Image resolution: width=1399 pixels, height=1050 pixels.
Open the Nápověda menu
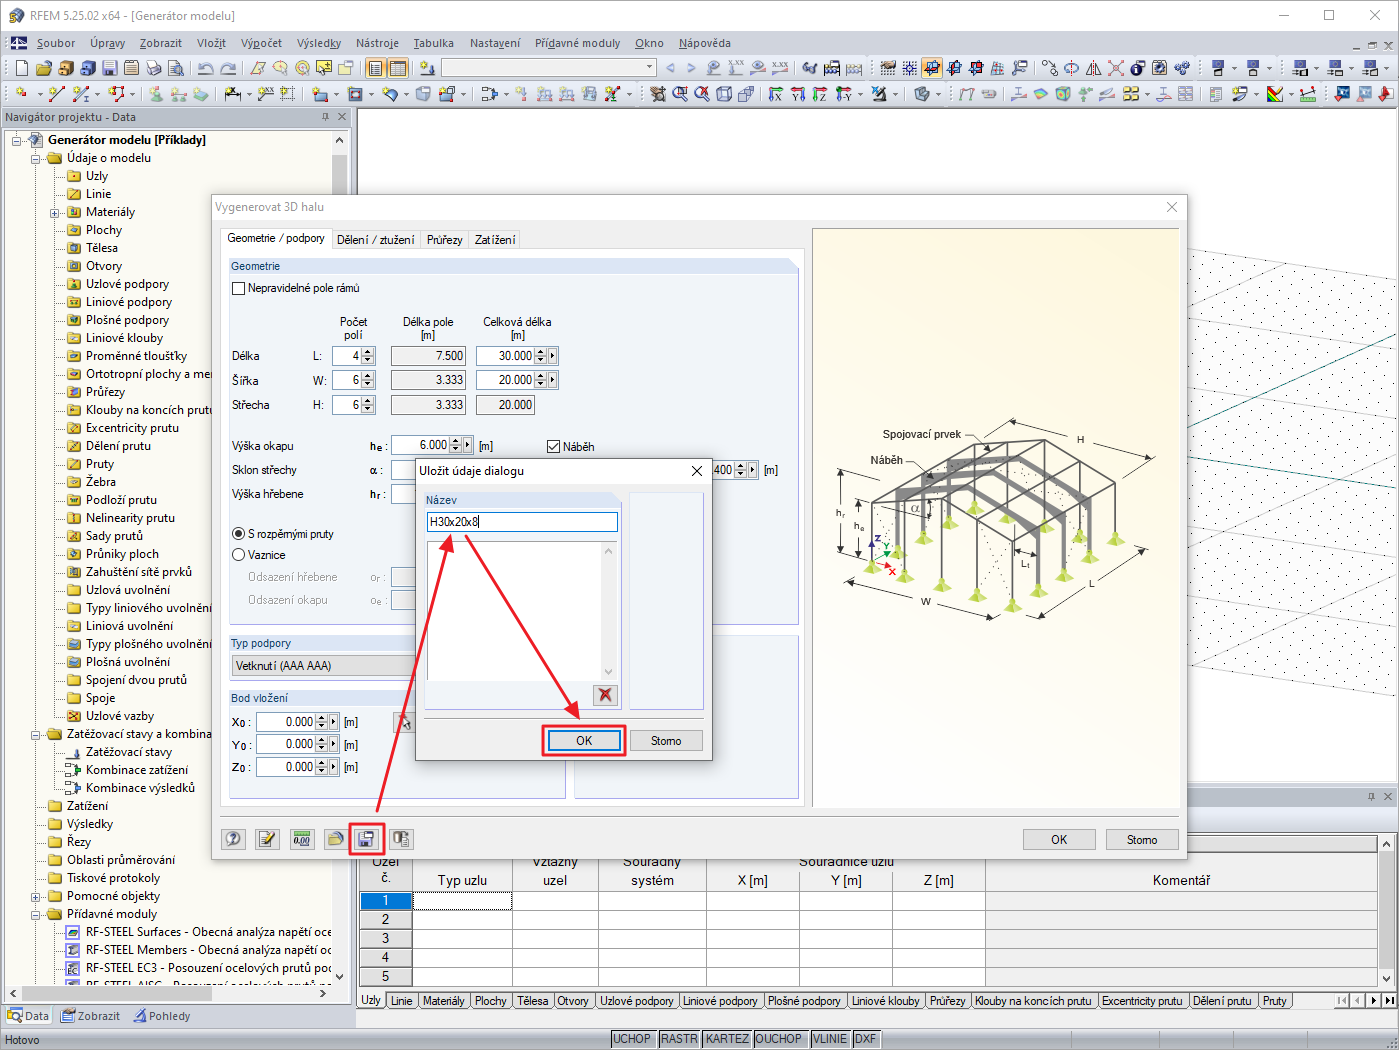705,43
